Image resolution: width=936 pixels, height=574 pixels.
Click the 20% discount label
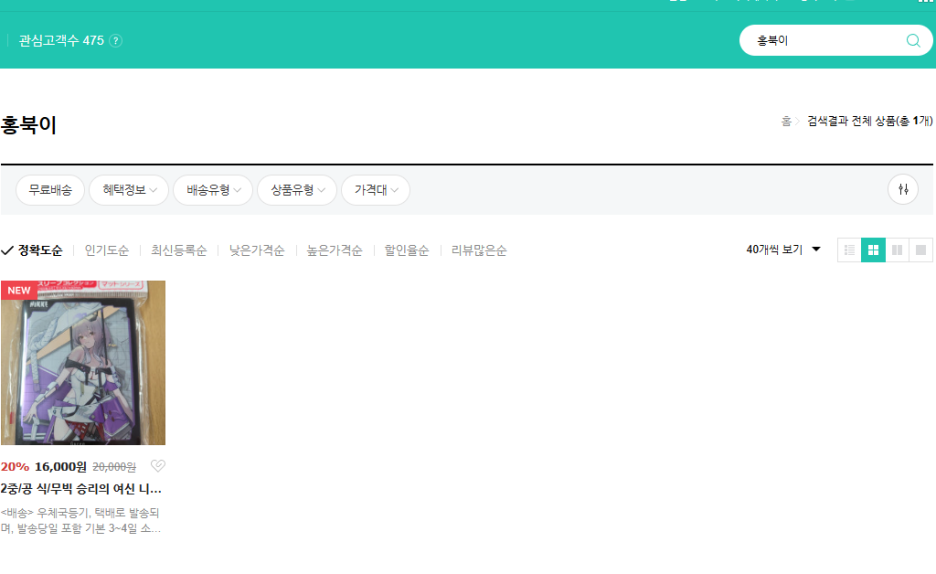click(x=15, y=467)
